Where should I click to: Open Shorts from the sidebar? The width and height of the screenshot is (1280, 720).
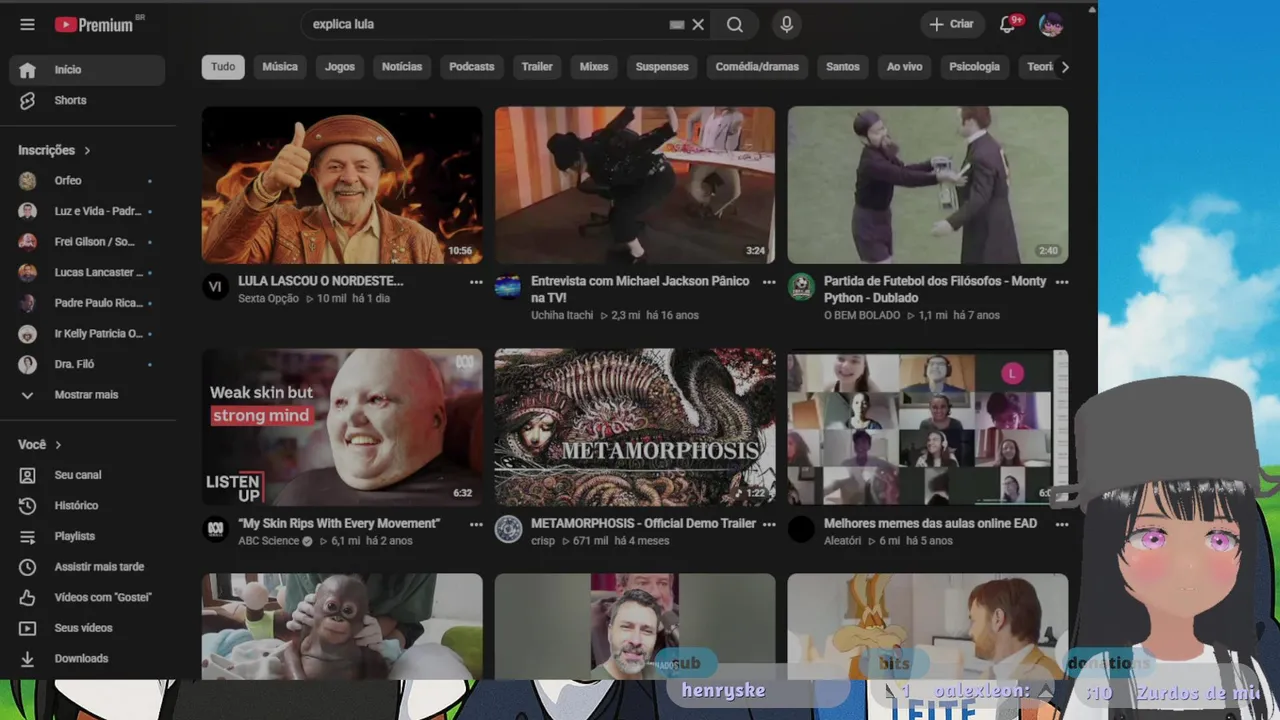click(x=87, y=100)
